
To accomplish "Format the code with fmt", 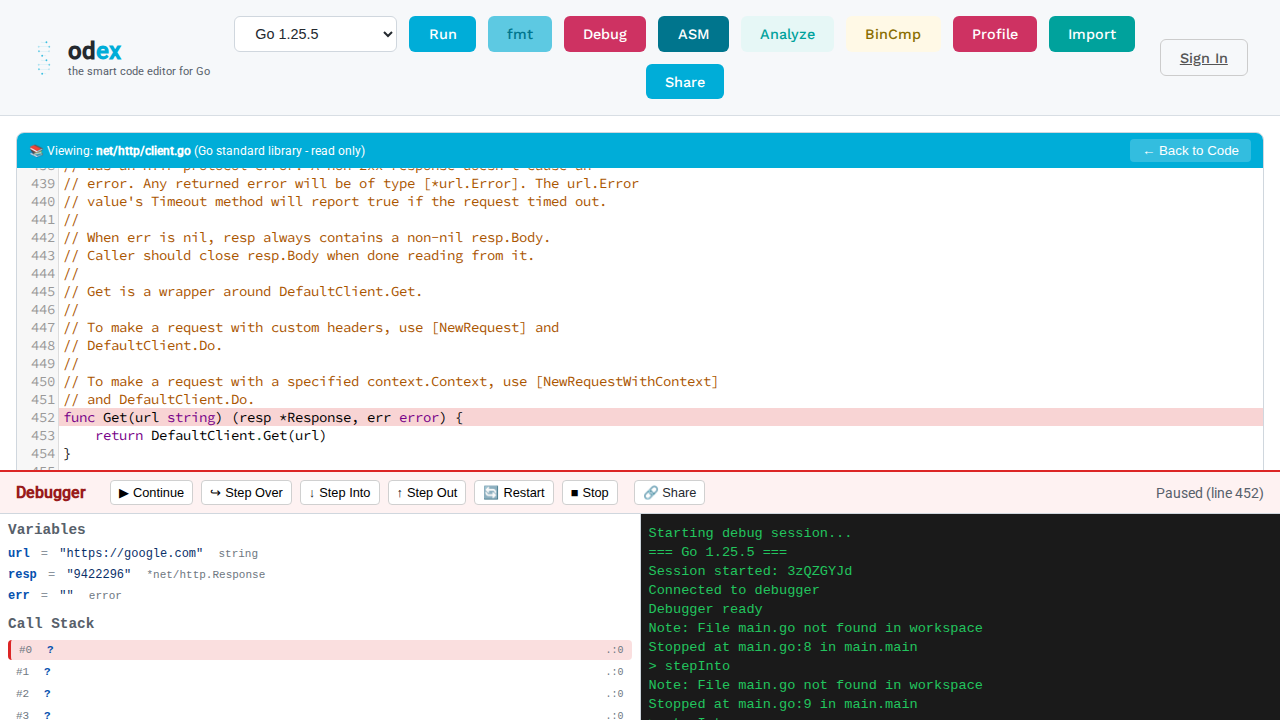I will coord(519,33).
